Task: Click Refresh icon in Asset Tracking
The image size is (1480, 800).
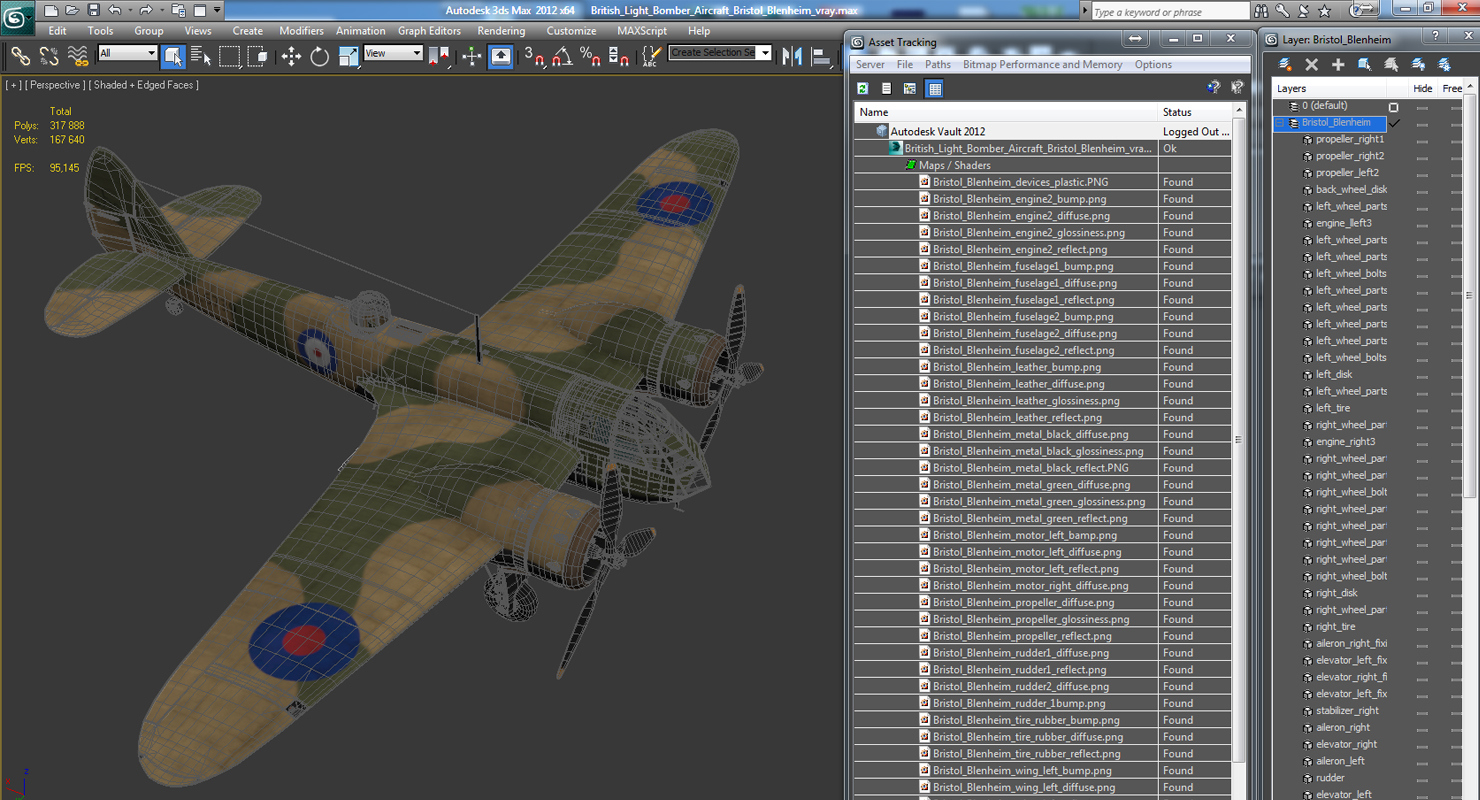Action: (x=862, y=88)
